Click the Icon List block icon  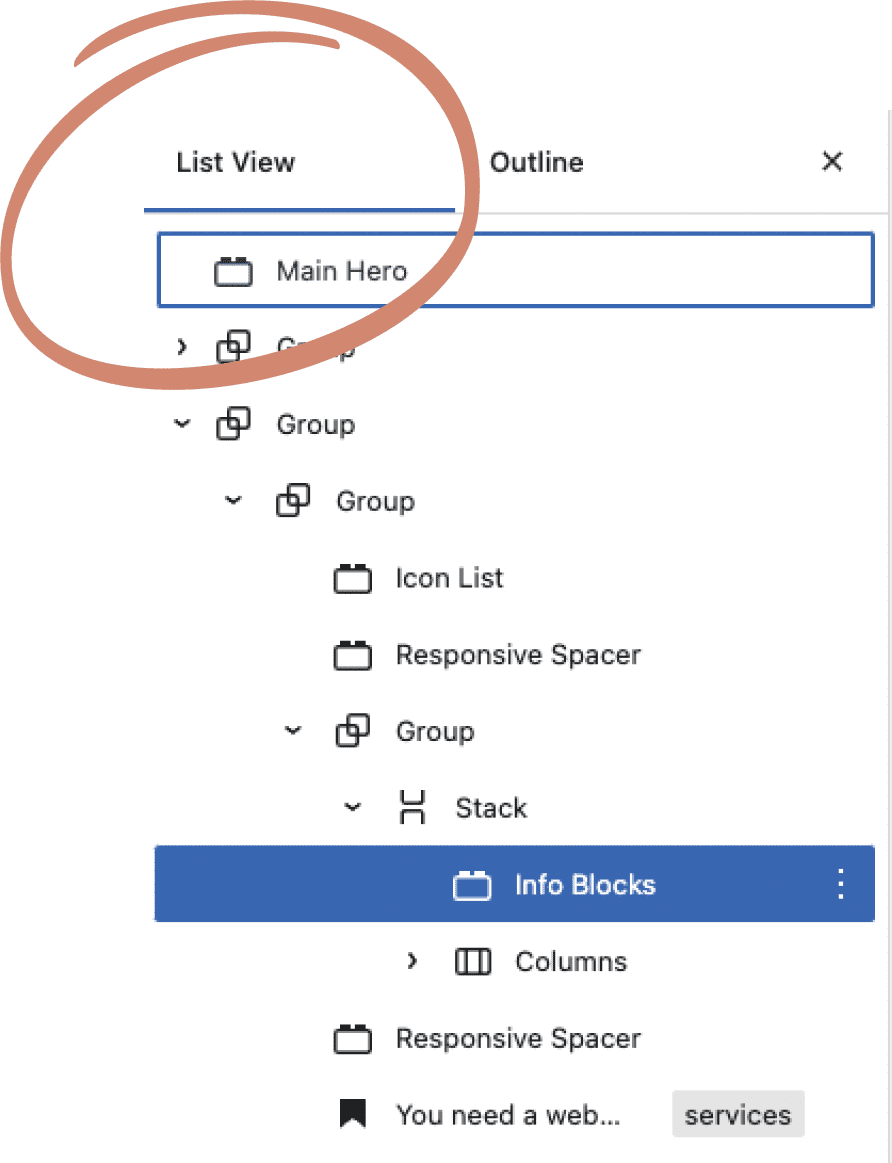pyautogui.click(x=352, y=578)
